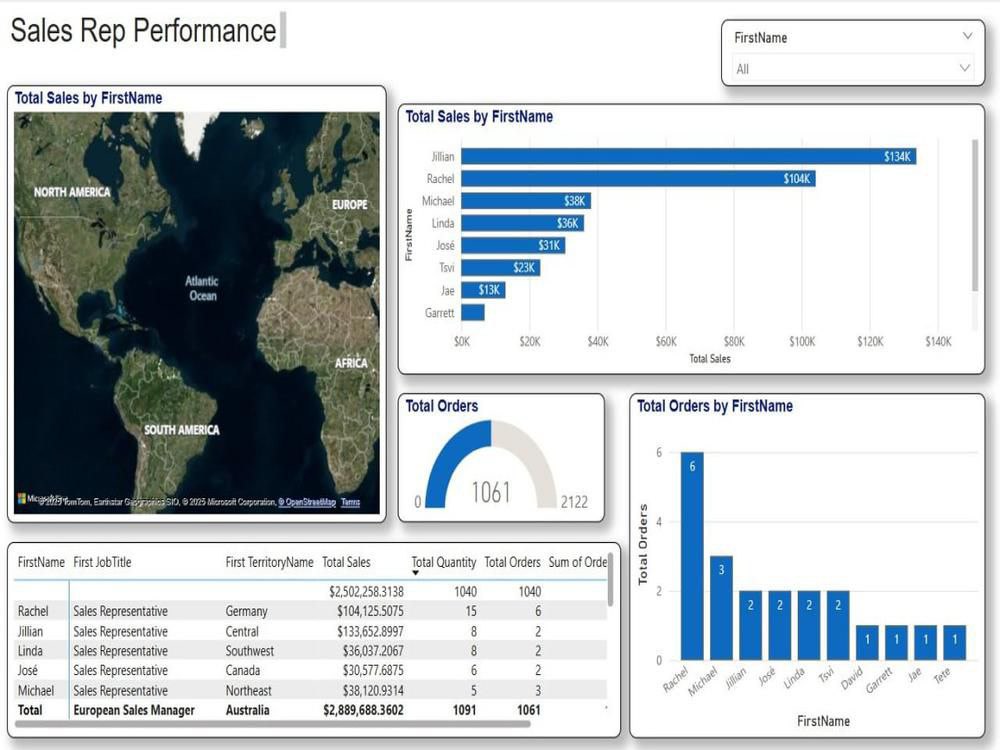Click the Atlantic Ocean label on map
The width and height of the screenshot is (1000, 750).
(x=202, y=288)
